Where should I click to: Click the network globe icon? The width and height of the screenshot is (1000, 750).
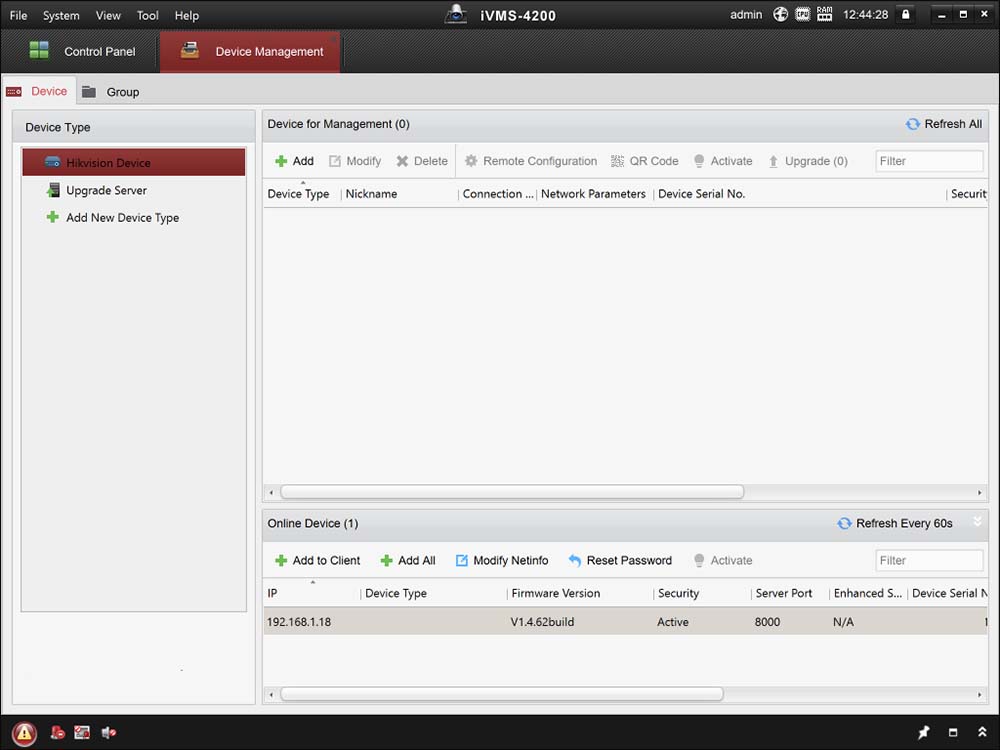780,15
